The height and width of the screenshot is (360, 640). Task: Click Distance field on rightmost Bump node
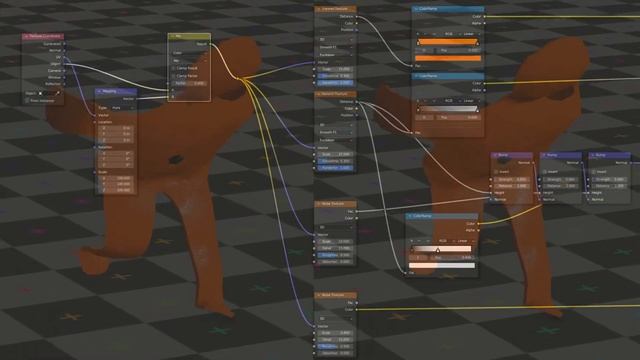610,186
